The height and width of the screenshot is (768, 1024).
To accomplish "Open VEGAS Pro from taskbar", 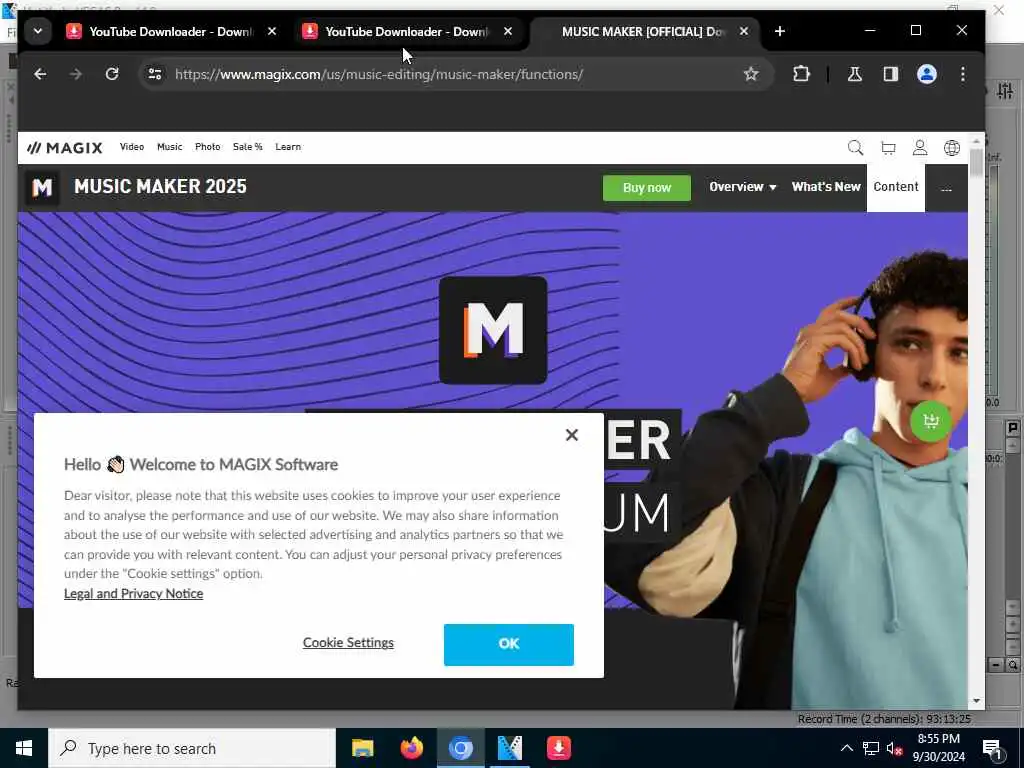I will pos(509,748).
